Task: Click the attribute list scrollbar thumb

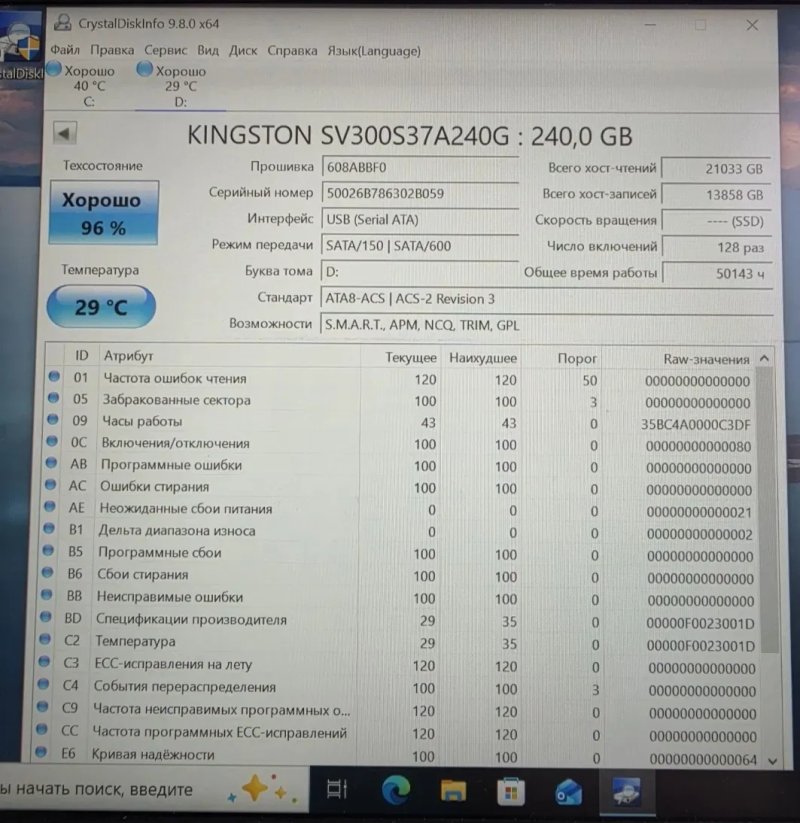Action: point(767,510)
